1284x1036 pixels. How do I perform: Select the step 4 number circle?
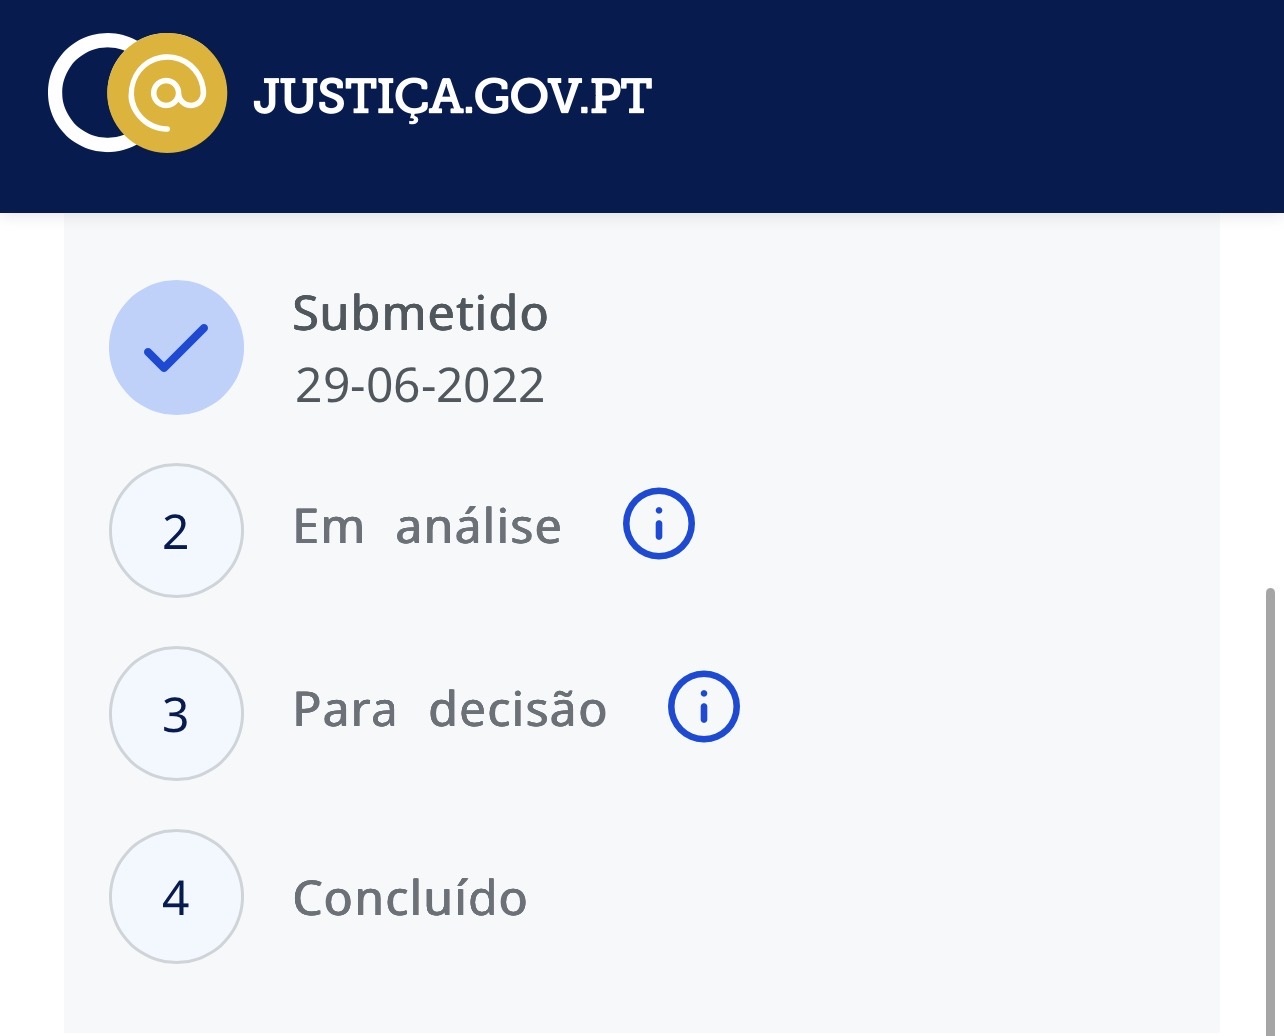tap(176, 897)
